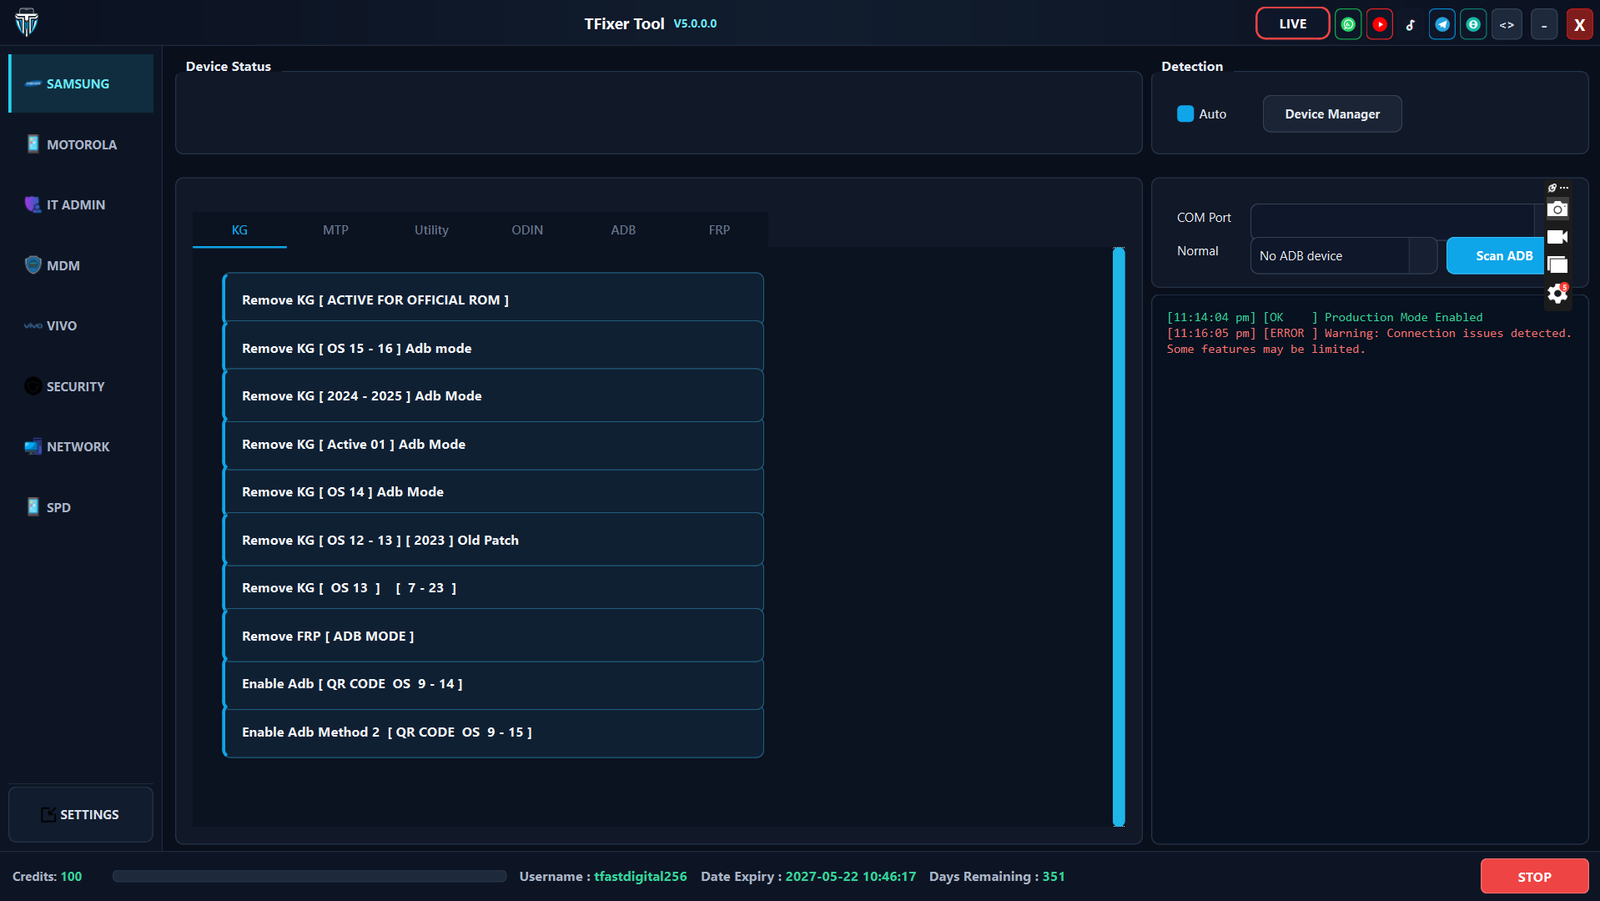Minimize the TFixer Tool window

click(x=1544, y=24)
